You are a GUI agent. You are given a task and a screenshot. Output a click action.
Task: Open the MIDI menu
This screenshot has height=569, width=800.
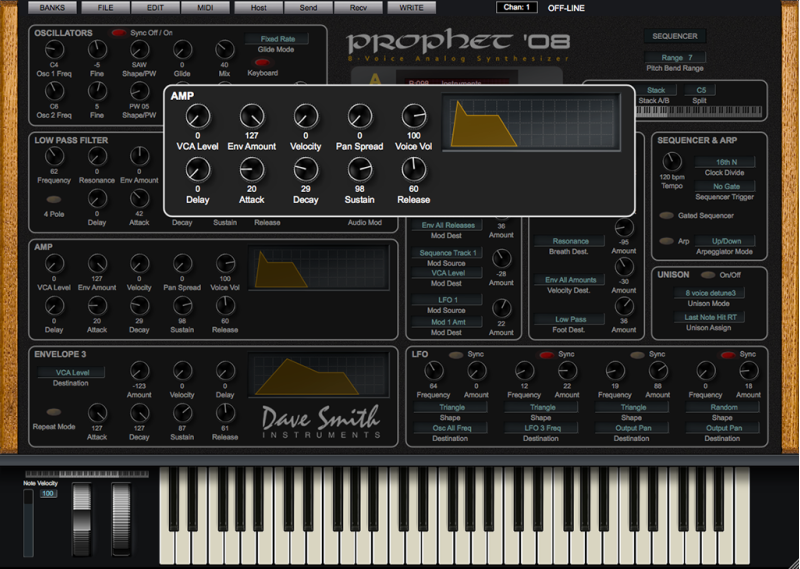pyautogui.click(x=205, y=8)
